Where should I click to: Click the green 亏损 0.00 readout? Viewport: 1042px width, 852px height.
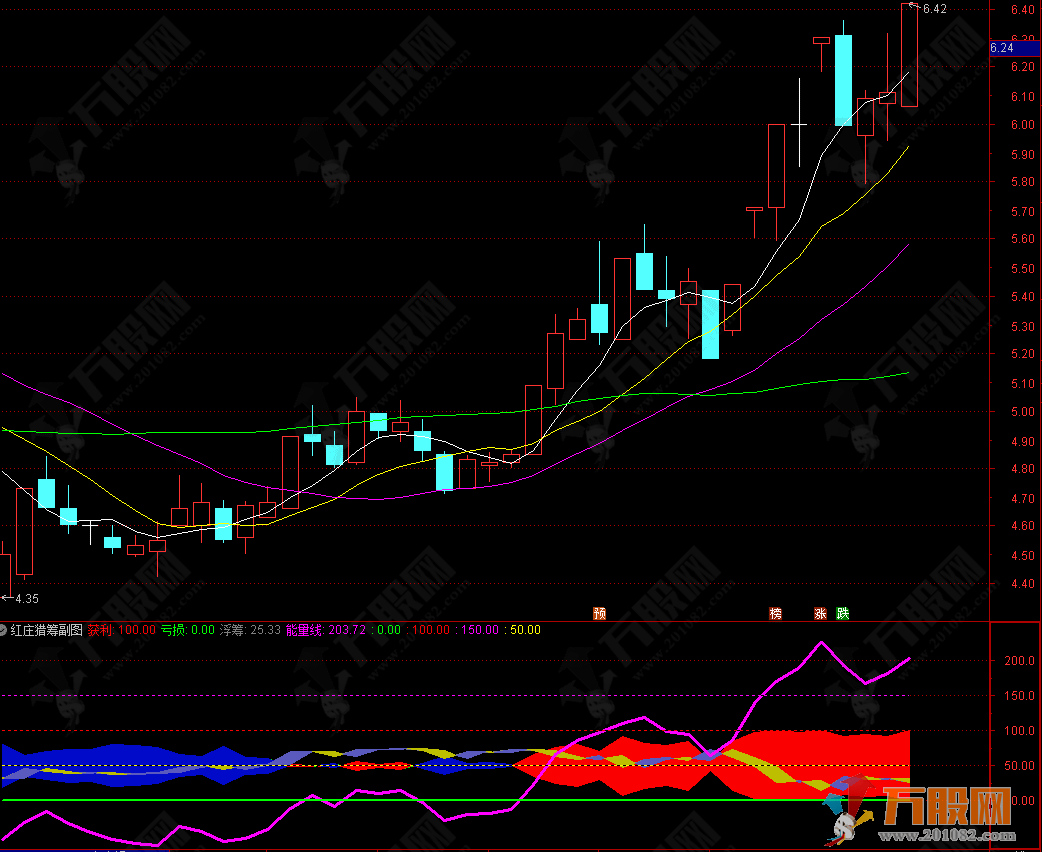188,630
